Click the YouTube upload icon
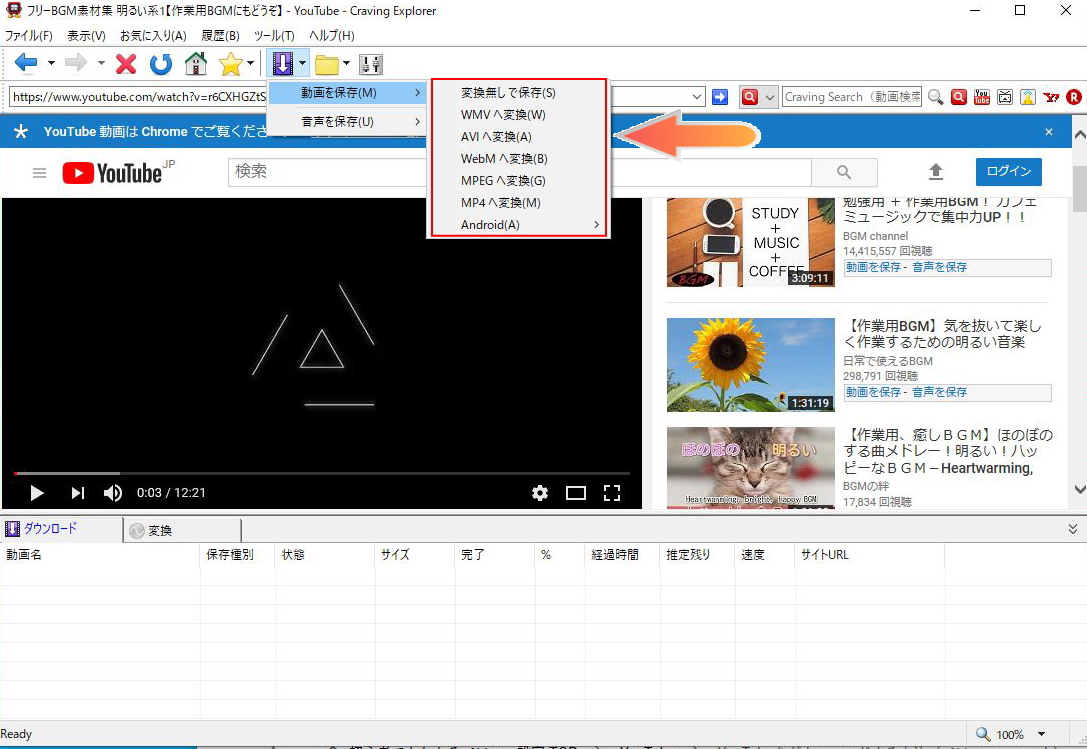The width and height of the screenshot is (1087, 749). [x=936, y=171]
